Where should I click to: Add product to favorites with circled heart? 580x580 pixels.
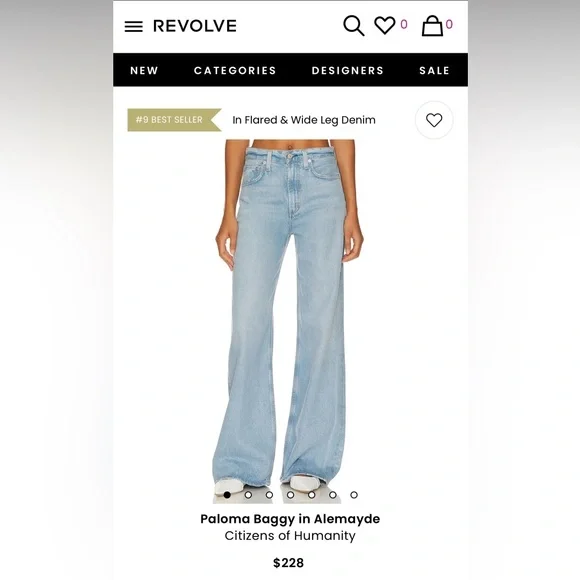434,120
